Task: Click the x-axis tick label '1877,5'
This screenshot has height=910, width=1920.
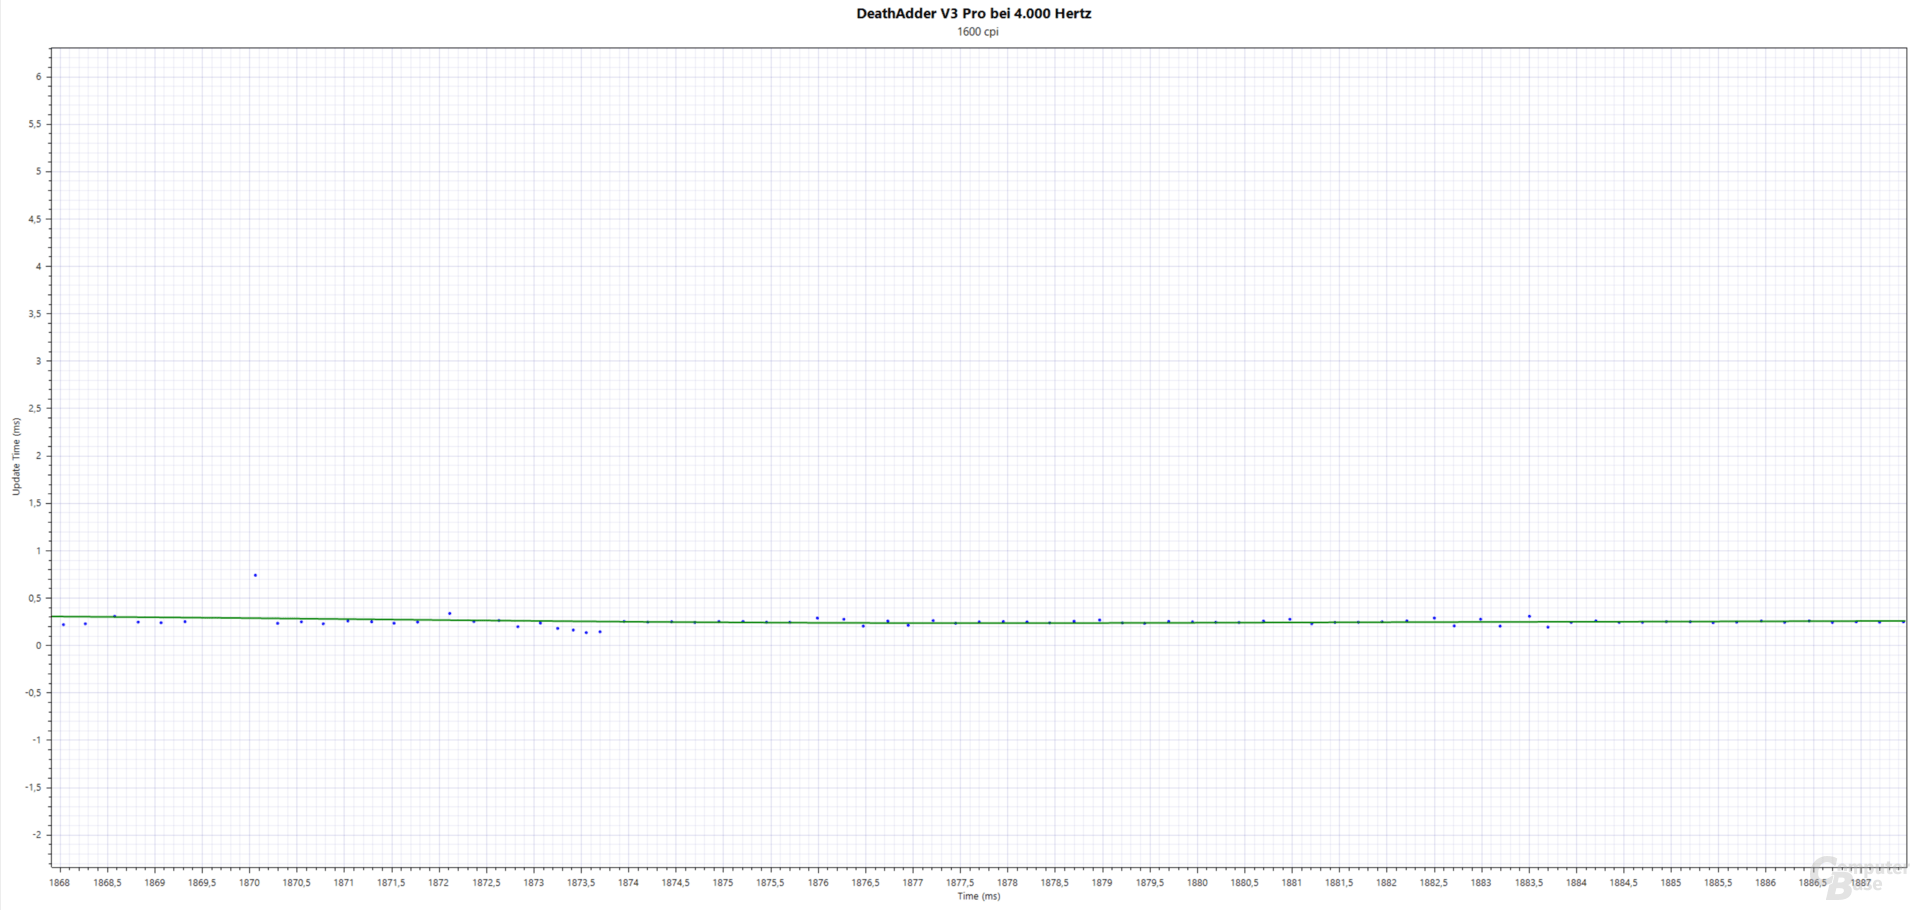Action: pos(960,883)
